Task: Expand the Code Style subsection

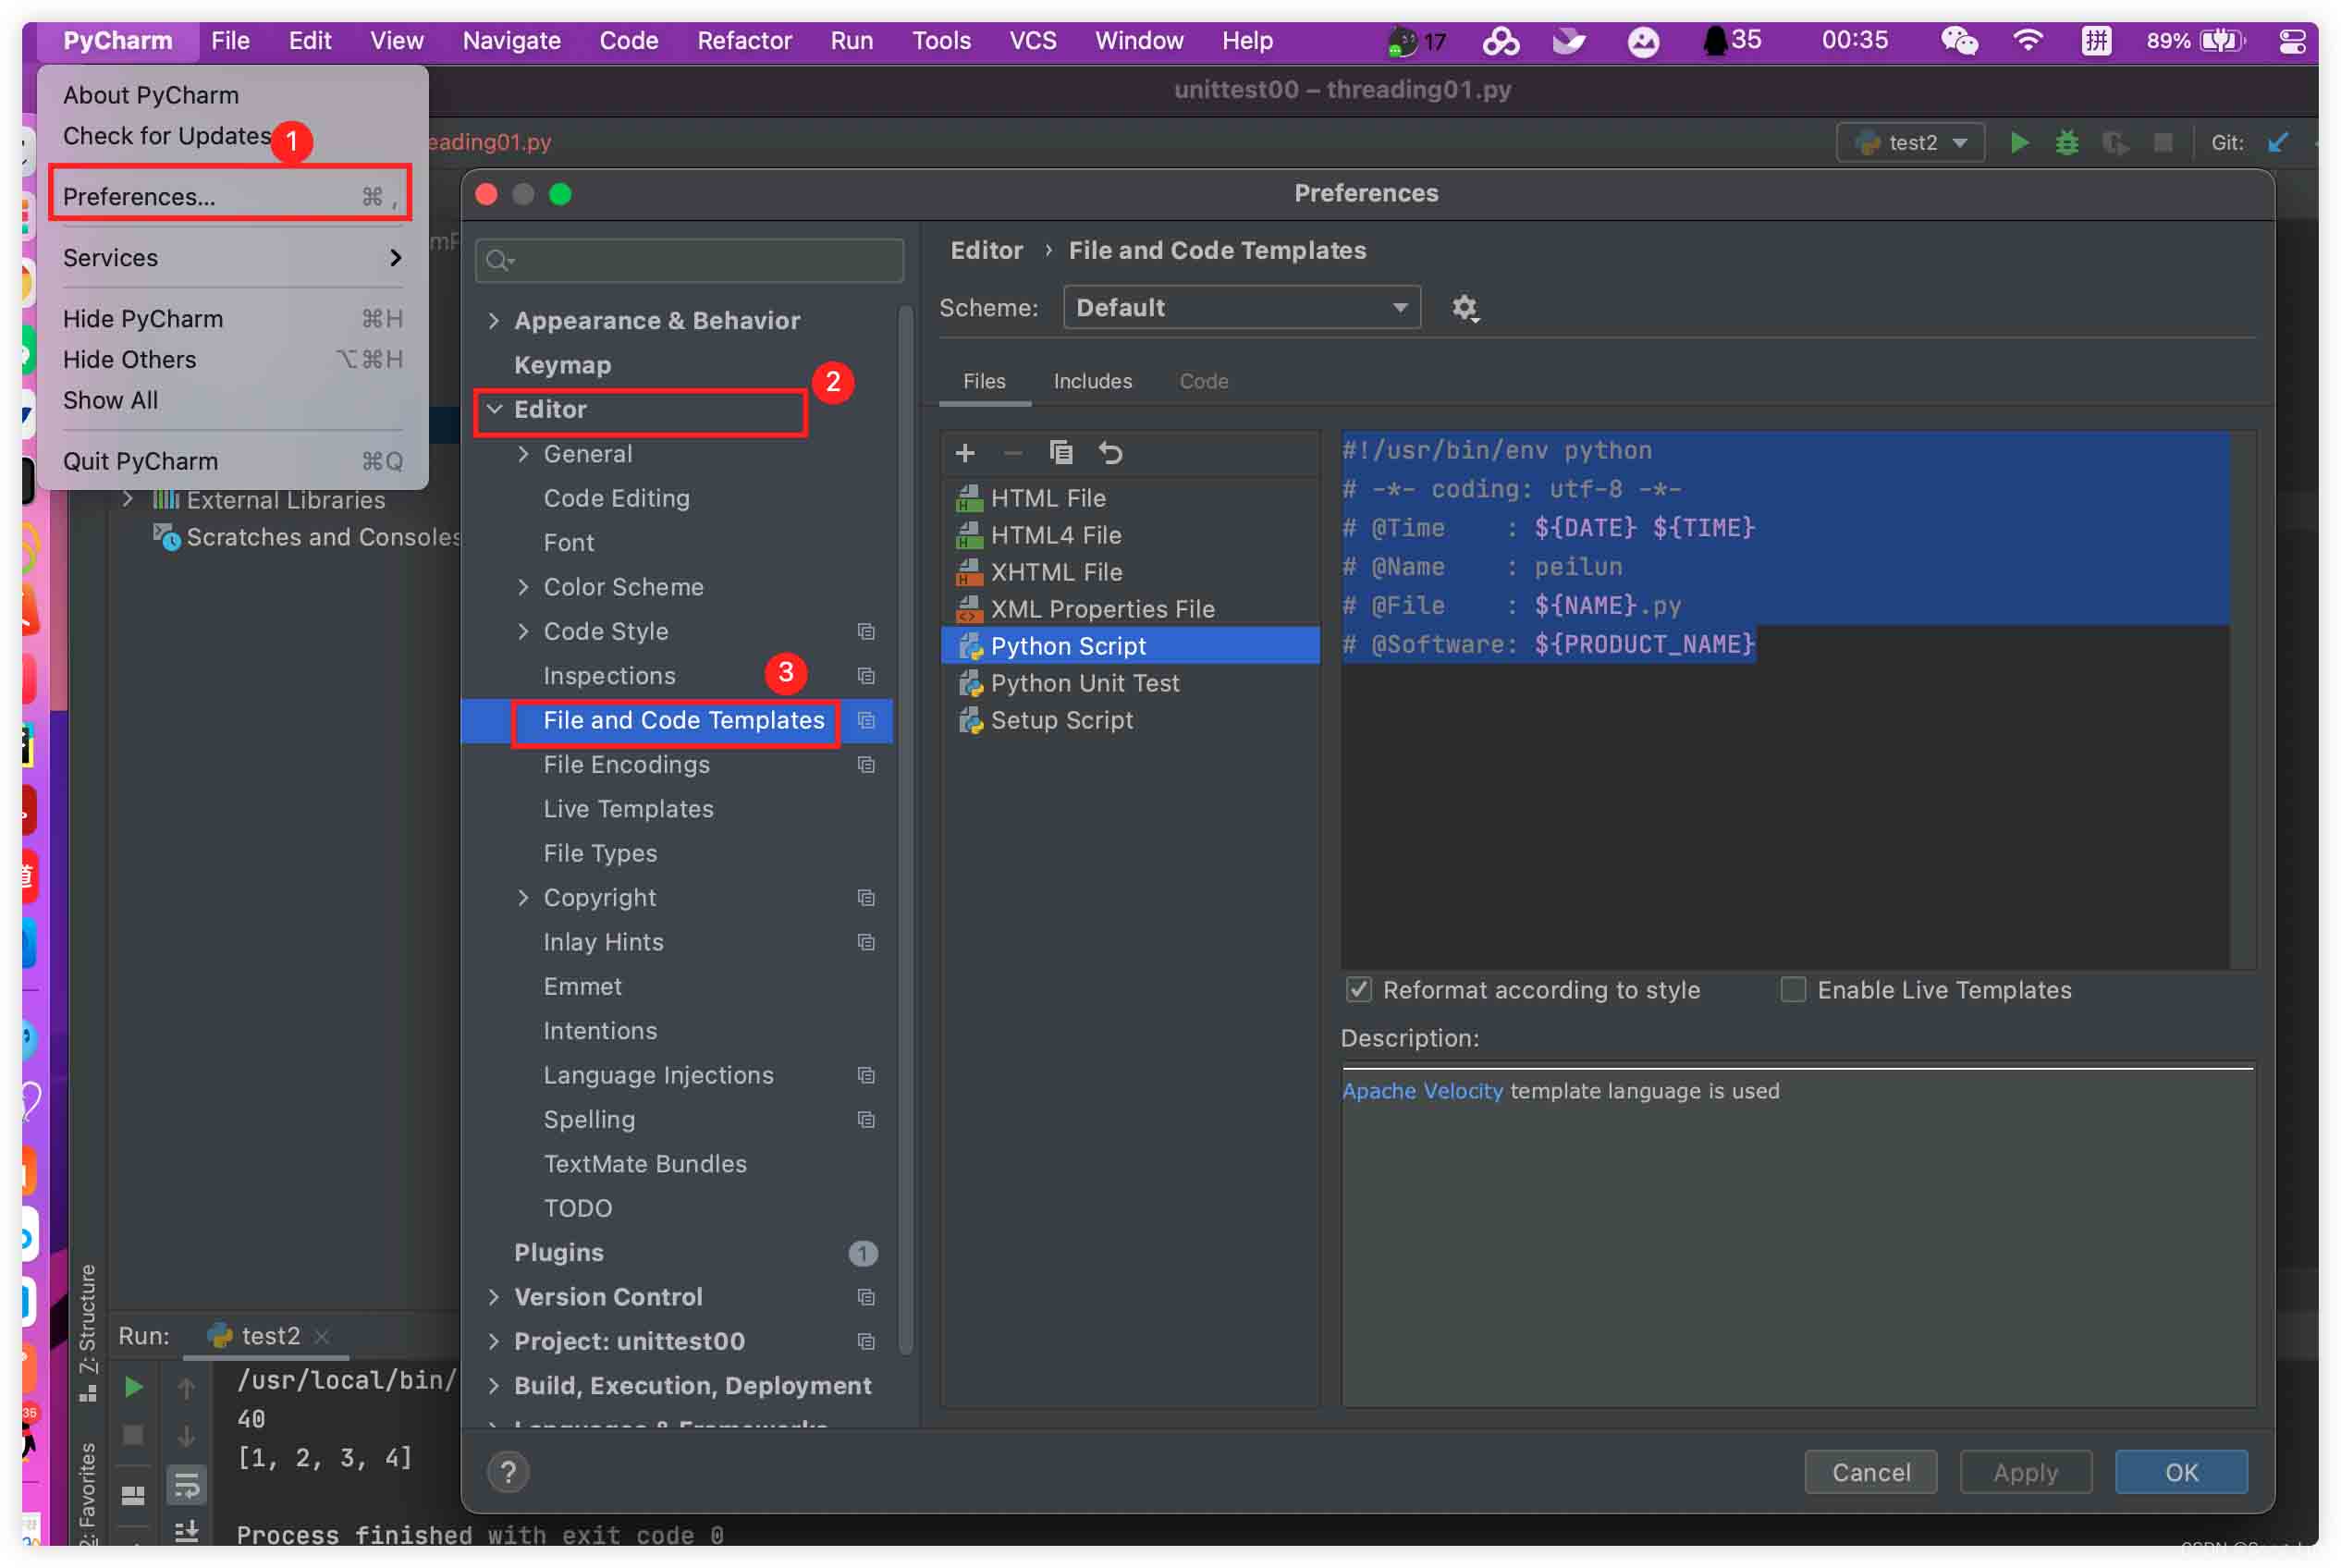Action: coord(523,631)
